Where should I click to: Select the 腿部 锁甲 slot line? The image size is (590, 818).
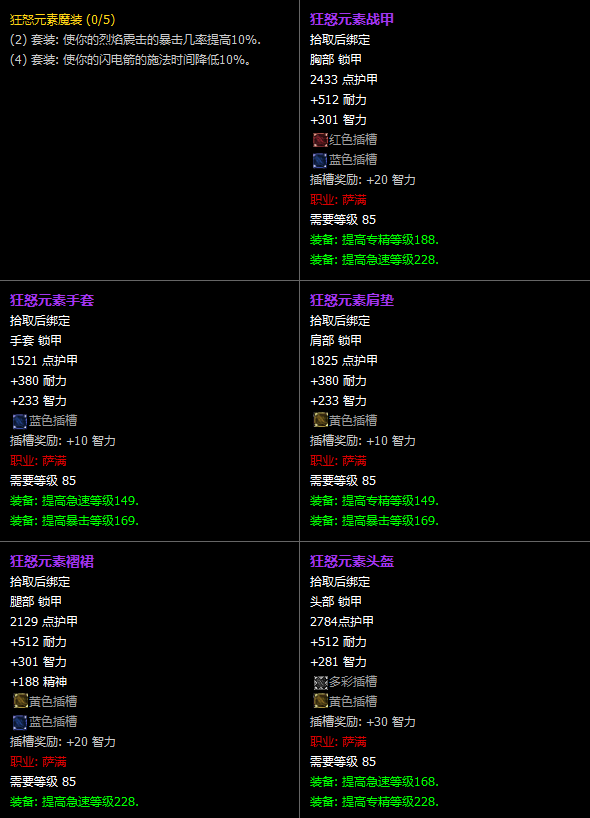point(35,602)
